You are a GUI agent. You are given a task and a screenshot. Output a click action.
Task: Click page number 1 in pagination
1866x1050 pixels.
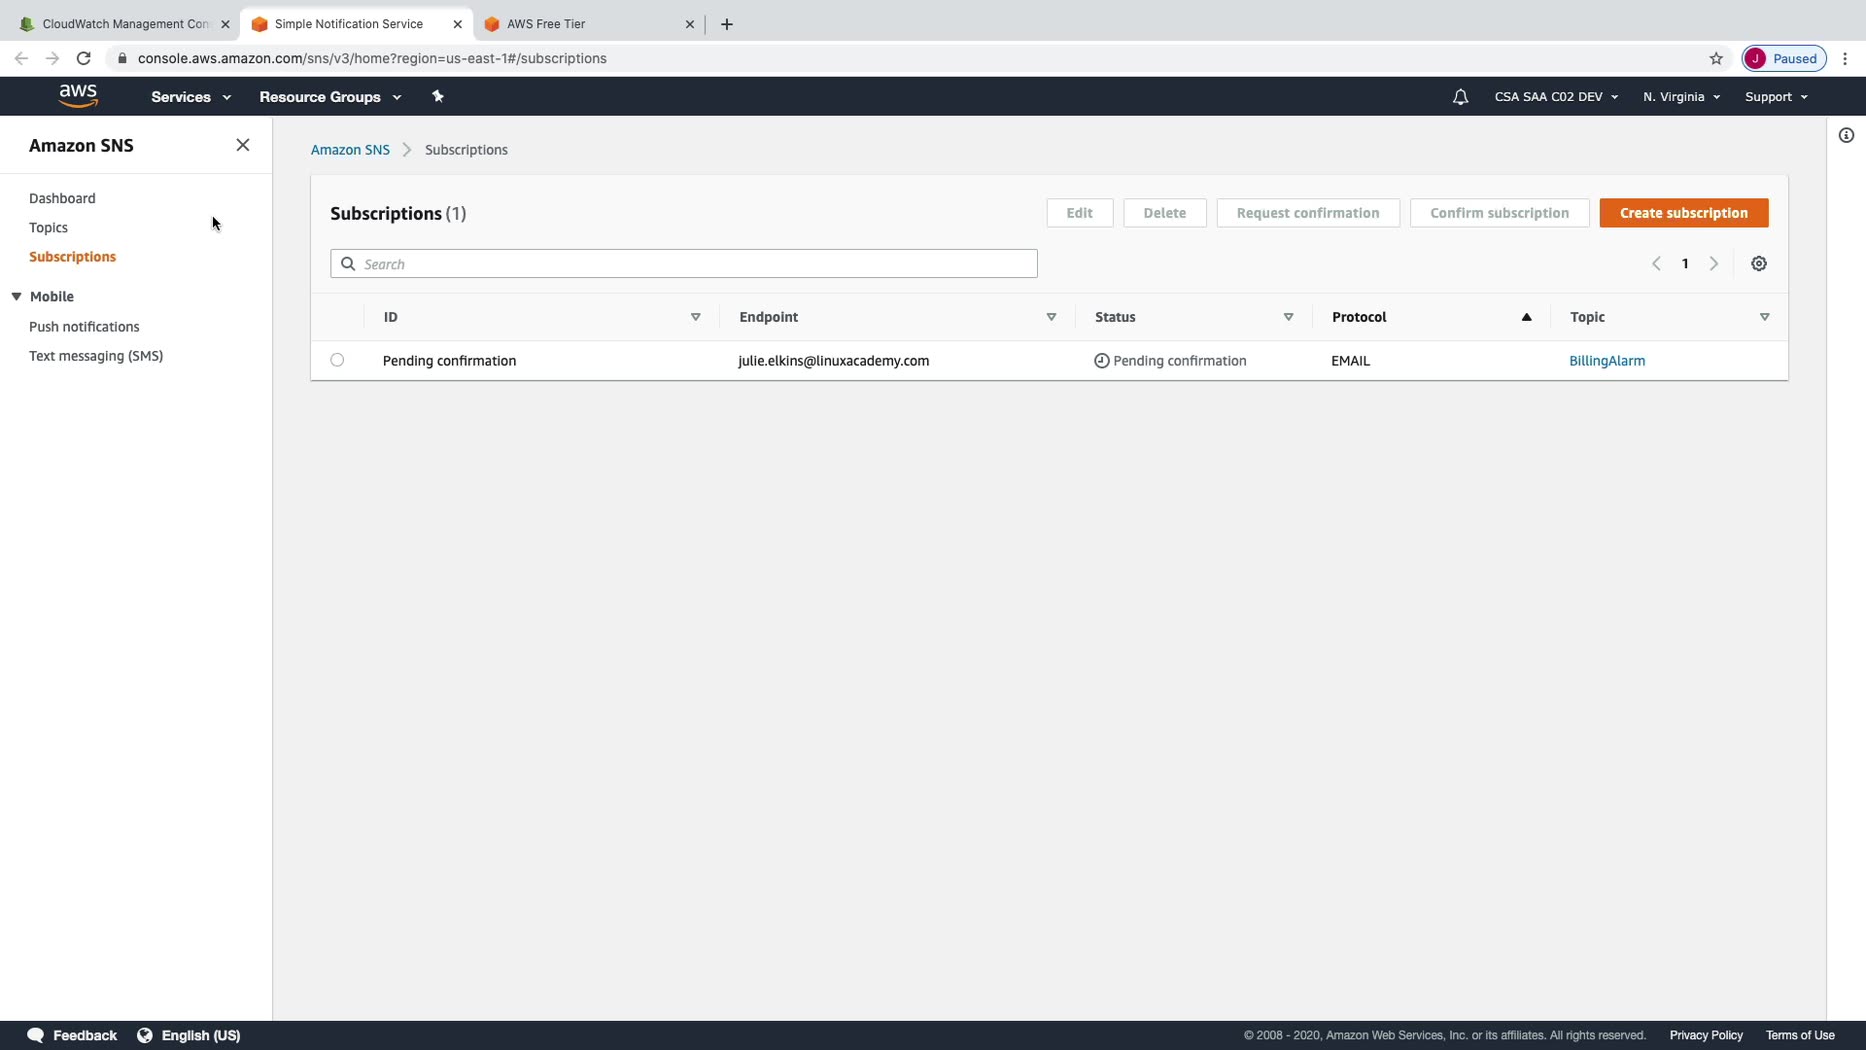pyautogui.click(x=1685, y=264)
